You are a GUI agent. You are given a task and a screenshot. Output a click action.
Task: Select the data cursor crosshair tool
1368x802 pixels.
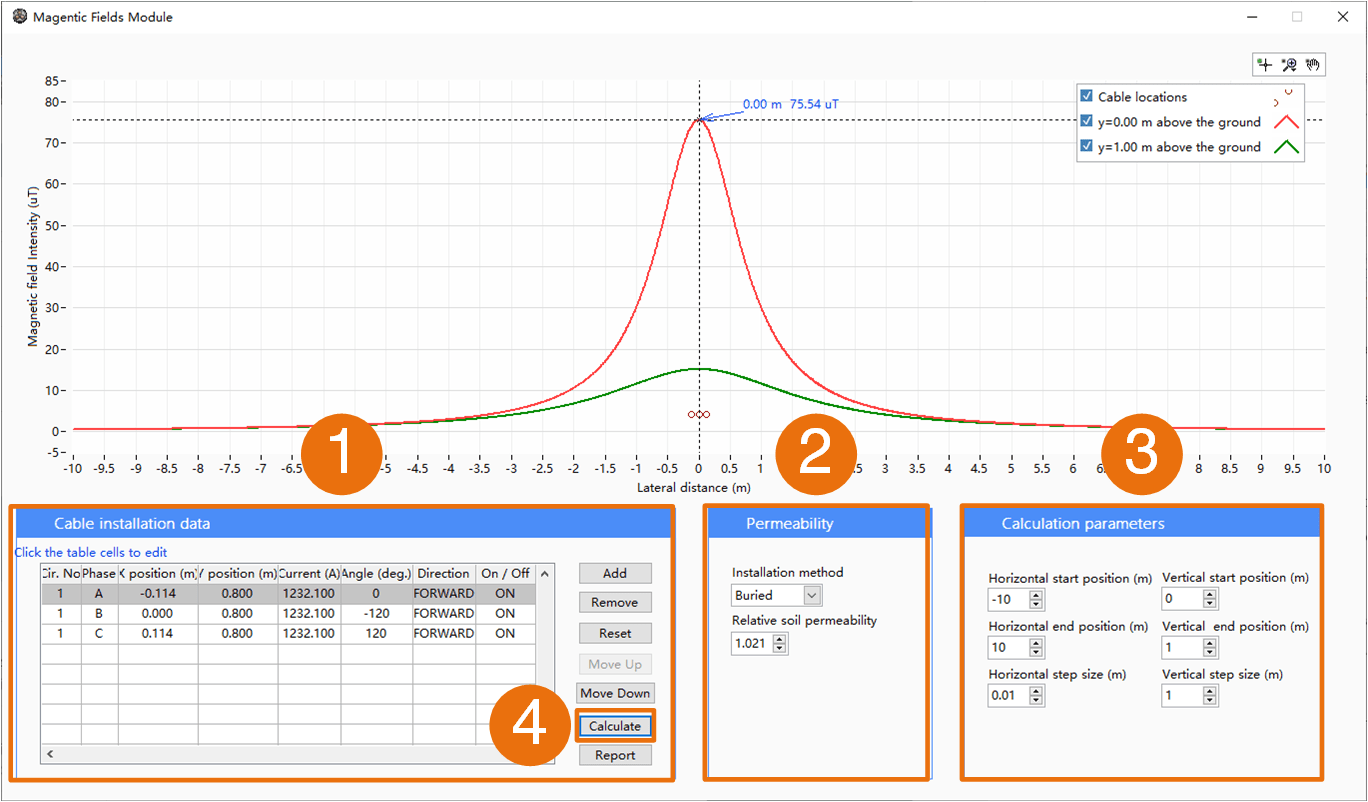click(x=1265, y=65)
